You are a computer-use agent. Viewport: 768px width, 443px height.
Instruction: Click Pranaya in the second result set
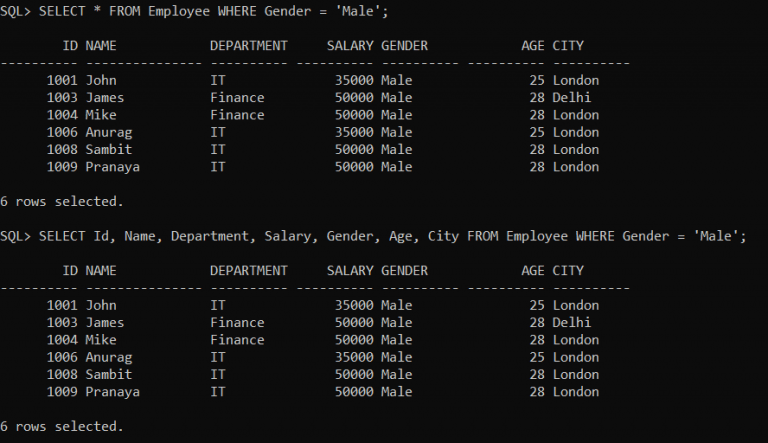pos(113,393)
